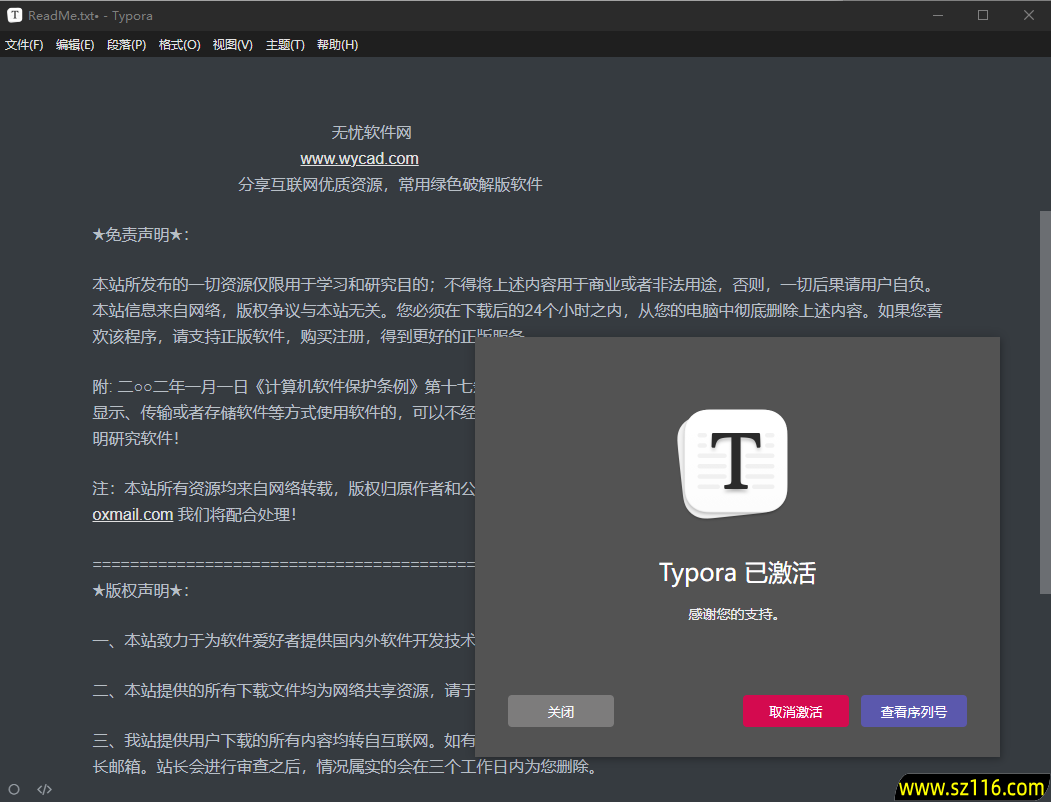This screenshot has height=802, width=1051.
Task: Open the 文件(F) menu
Action: (24, 45)
